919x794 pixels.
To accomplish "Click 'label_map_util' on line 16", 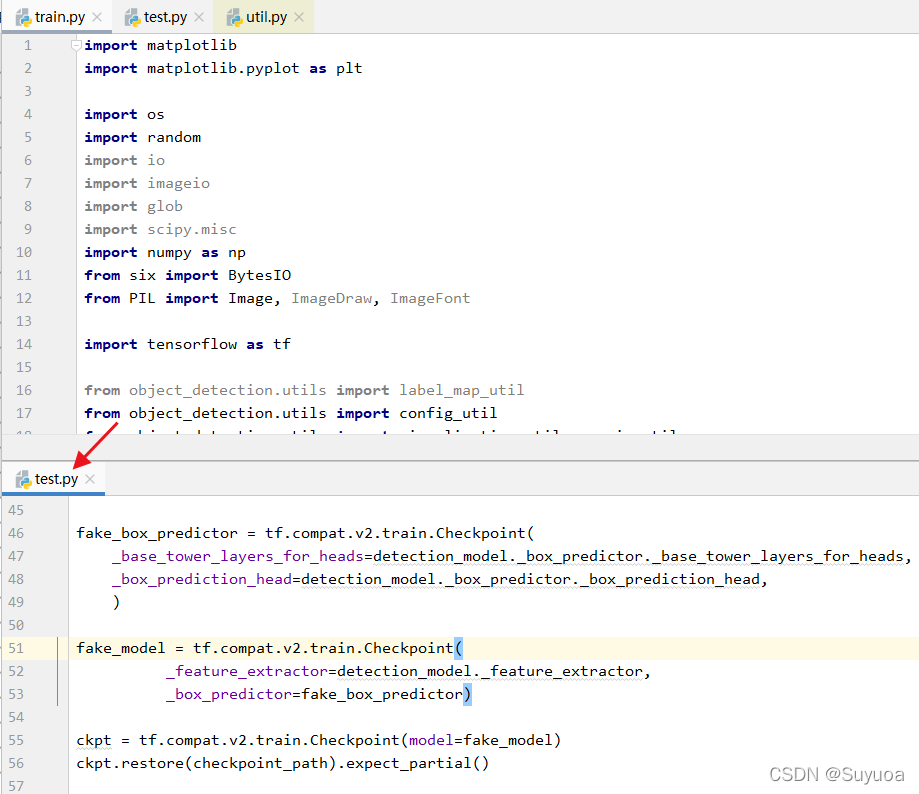I will coord(462,390).
